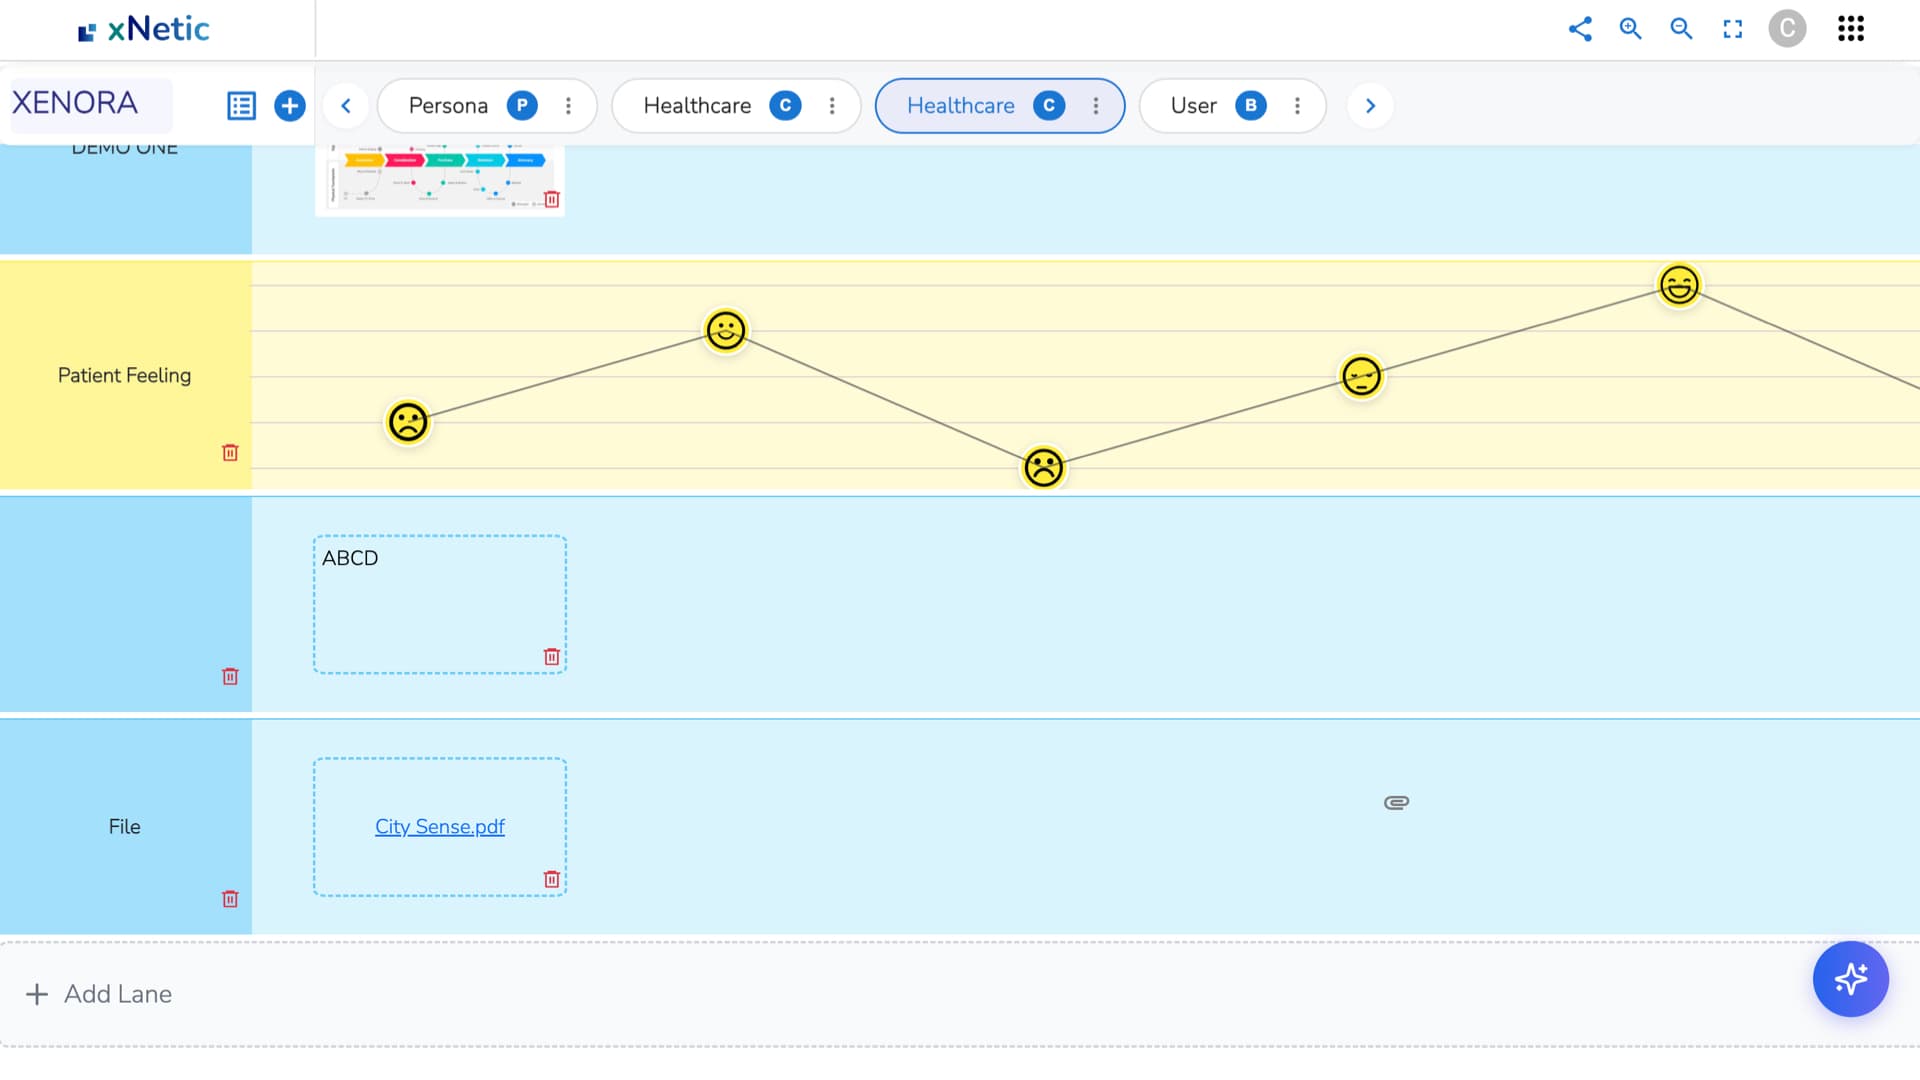Enter fullscreen mode
This screenshot has height=1080, width=1920.
1733,29
